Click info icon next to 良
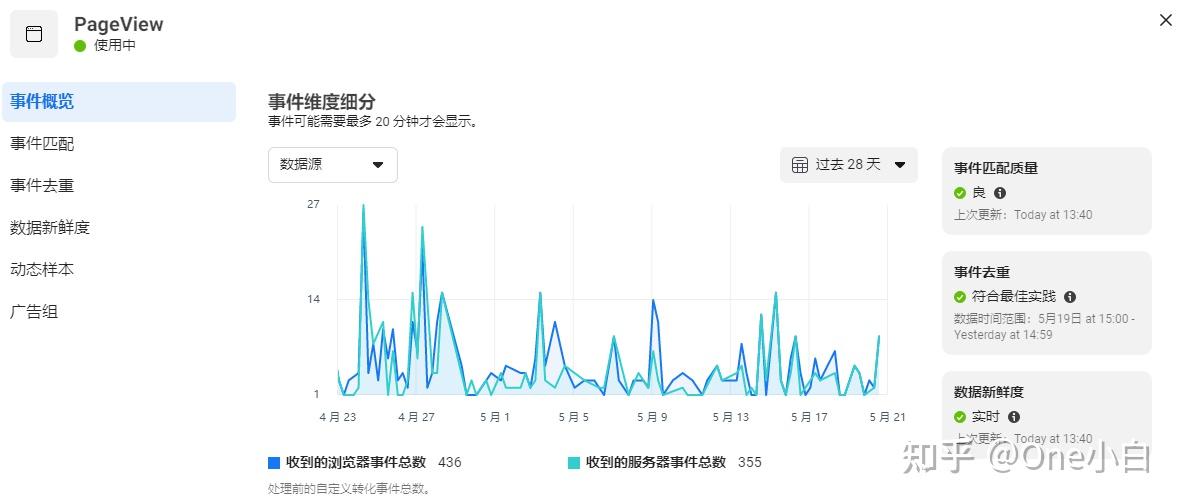Image resolution: width=1183 pixels, height=504 pixels. (1000, 193)
